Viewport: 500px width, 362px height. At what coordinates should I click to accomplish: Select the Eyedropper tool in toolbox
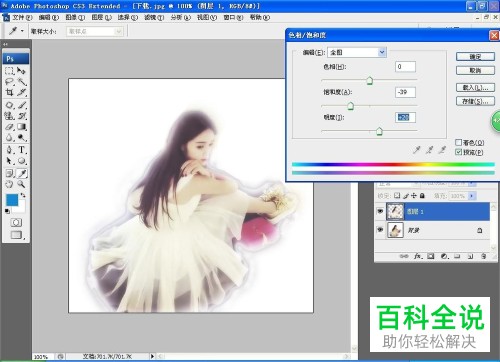pos(22,173)
